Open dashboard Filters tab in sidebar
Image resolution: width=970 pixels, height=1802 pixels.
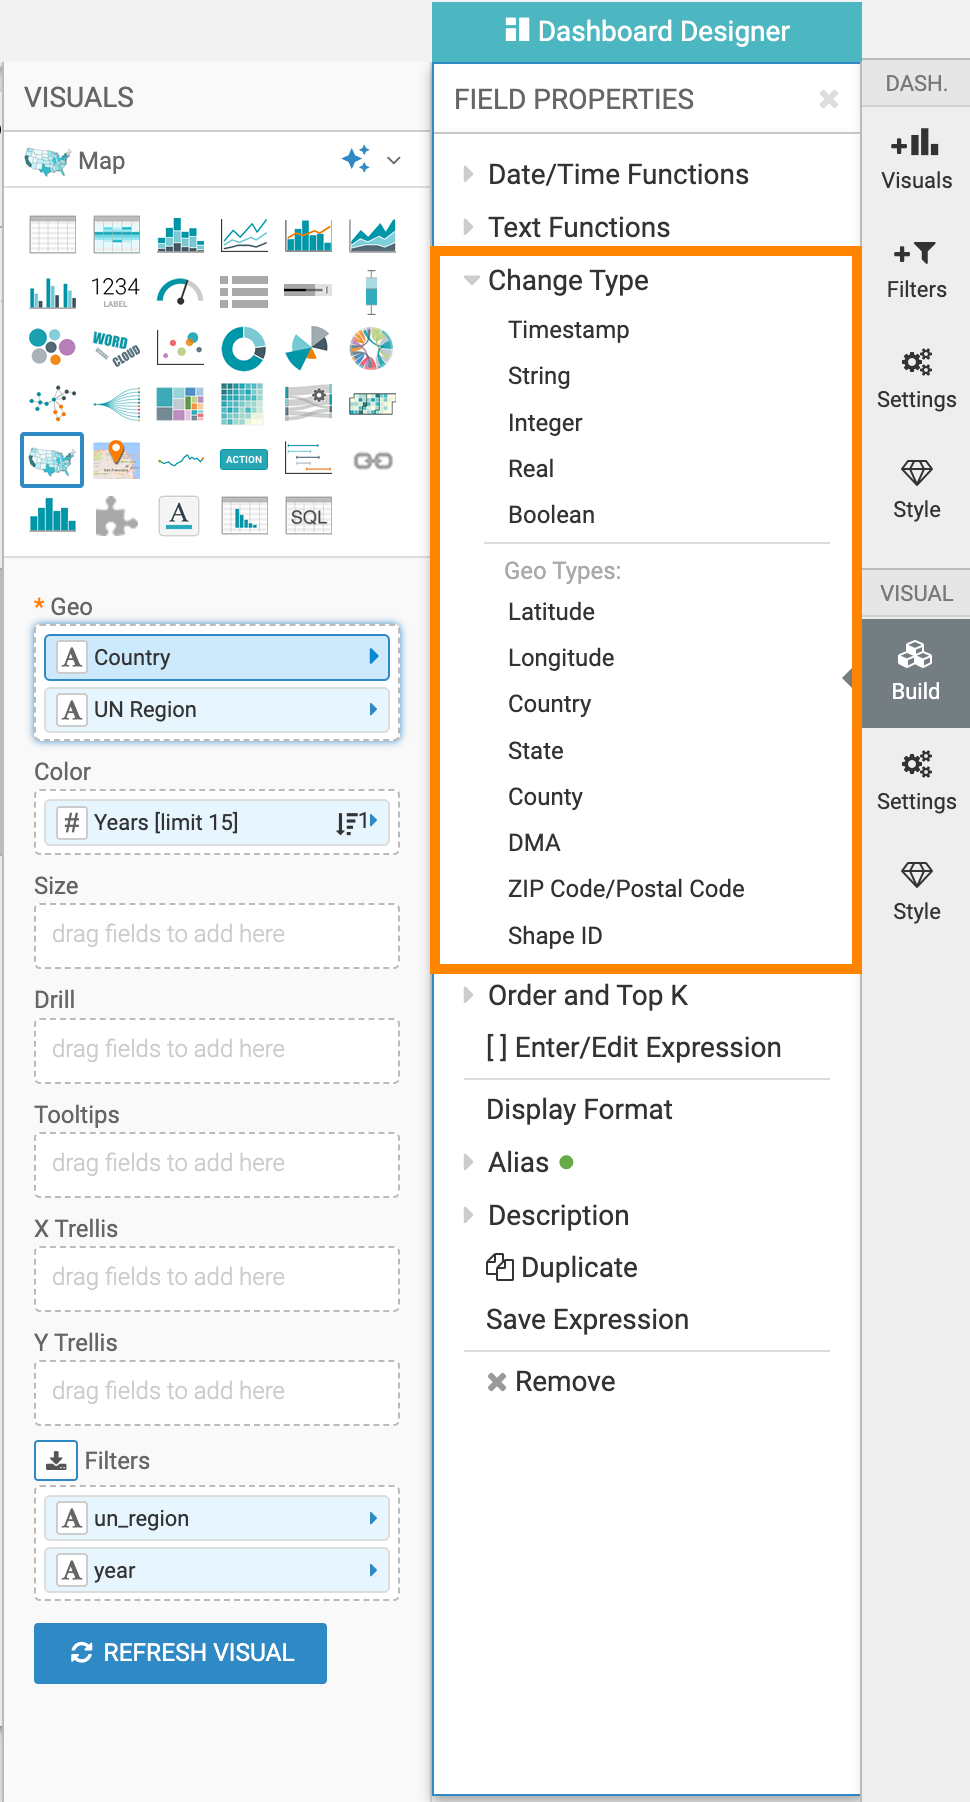pos(916,270)
